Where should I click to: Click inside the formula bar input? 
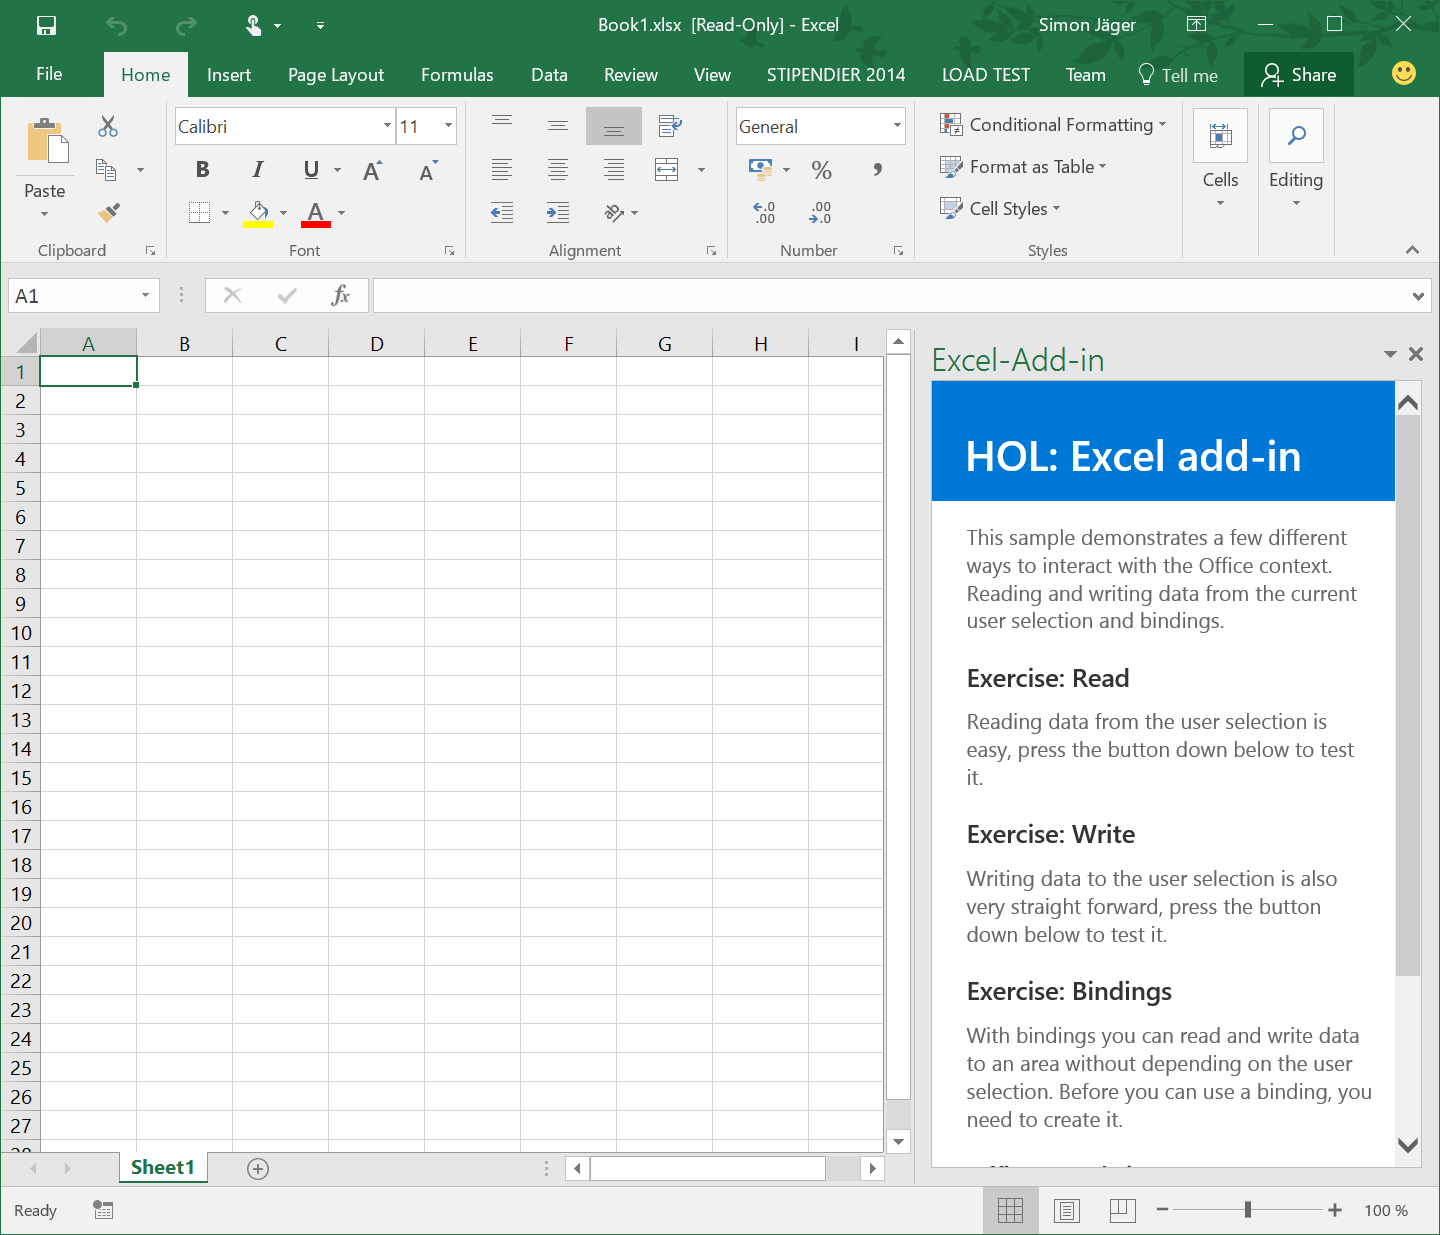[x=890, y=296]
